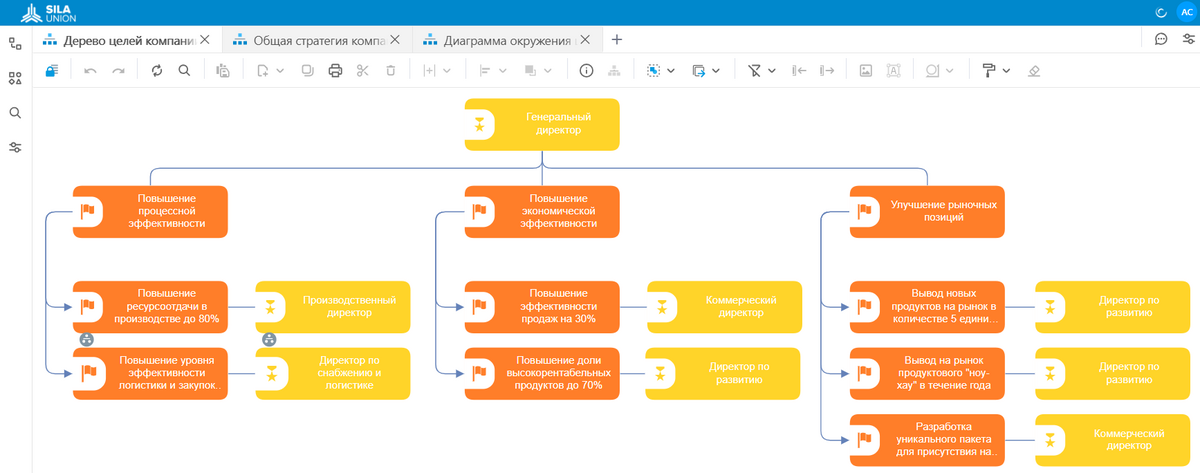Click the clear filter funnel icon
The image size is (1200, 473).
(x=755, y=70)
